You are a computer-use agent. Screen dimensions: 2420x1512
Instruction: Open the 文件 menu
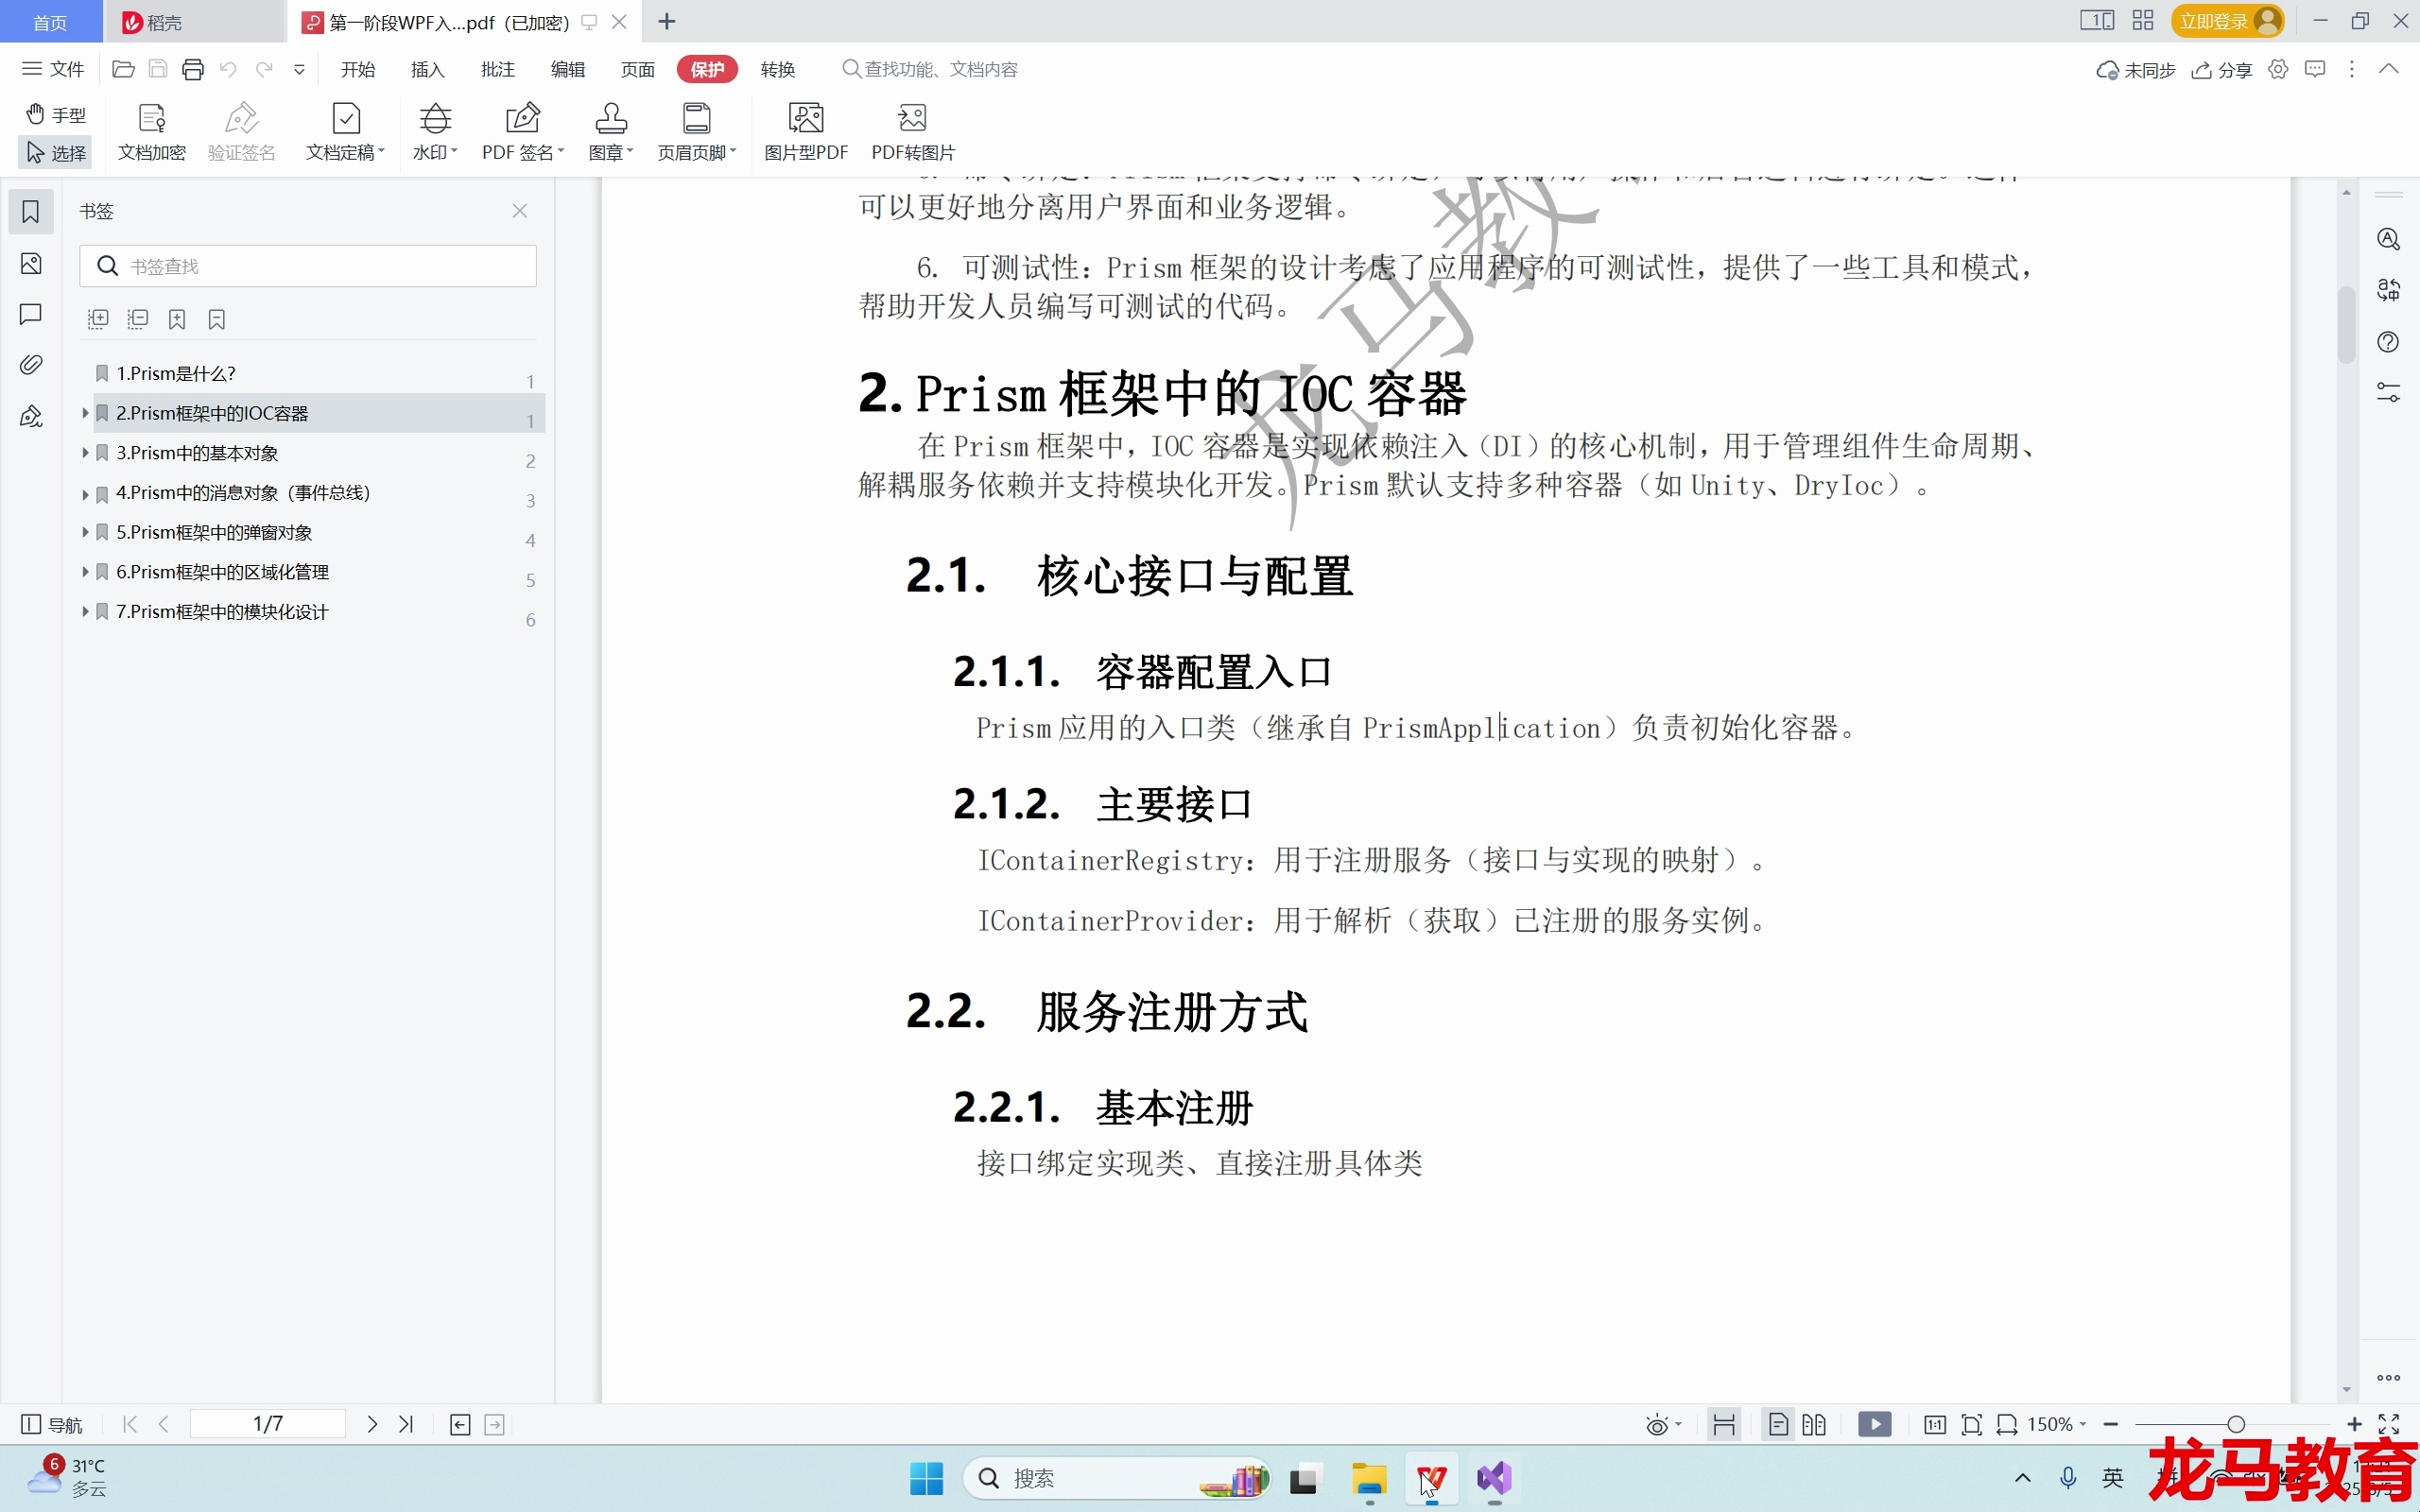click(52, 69)
